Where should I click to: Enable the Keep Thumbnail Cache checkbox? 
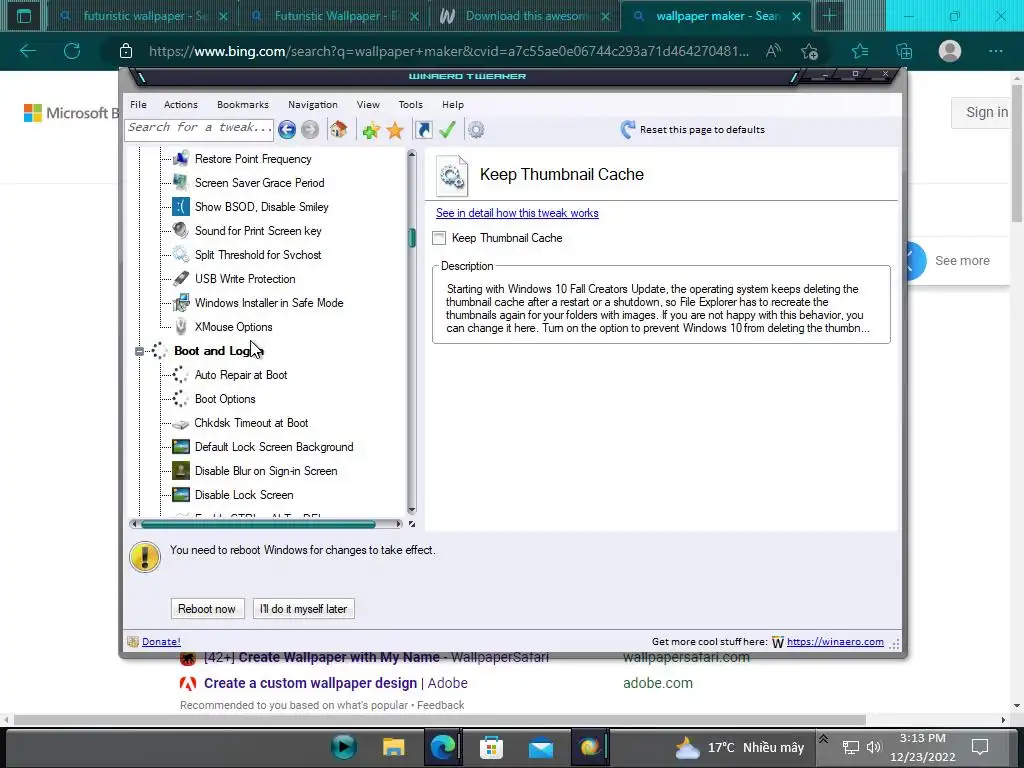point(439,238)
